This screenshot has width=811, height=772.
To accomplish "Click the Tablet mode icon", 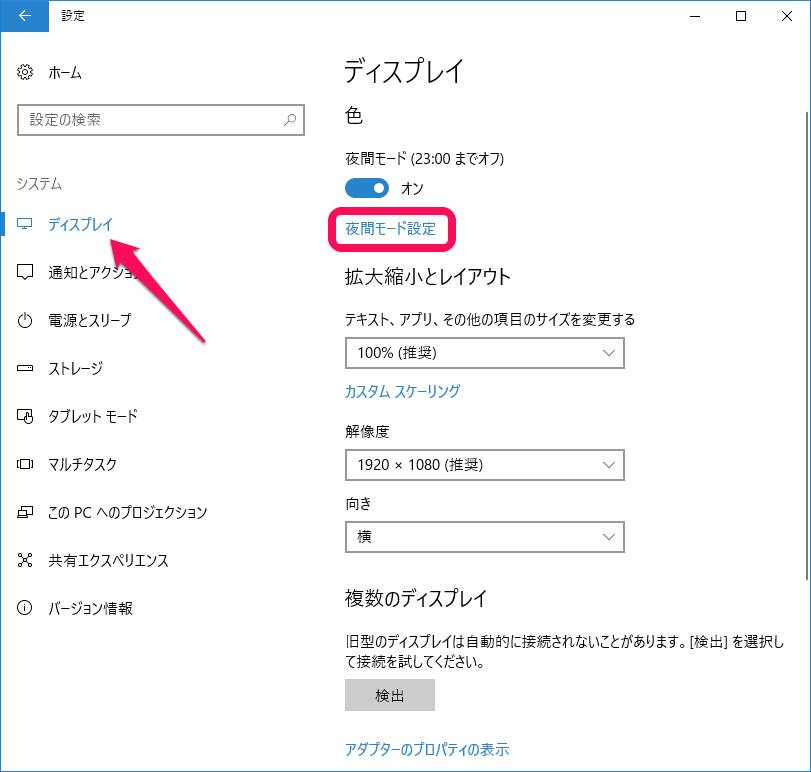I will 25,416.
